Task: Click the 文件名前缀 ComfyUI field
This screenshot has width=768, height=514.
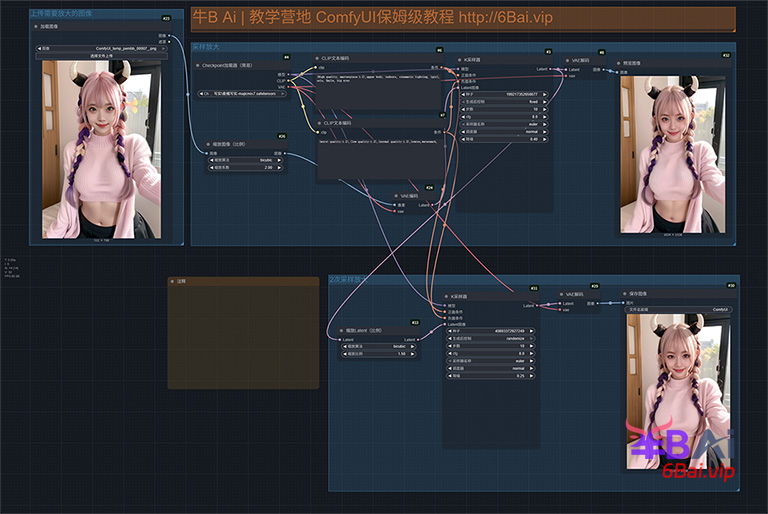Action: click(678, 310)
